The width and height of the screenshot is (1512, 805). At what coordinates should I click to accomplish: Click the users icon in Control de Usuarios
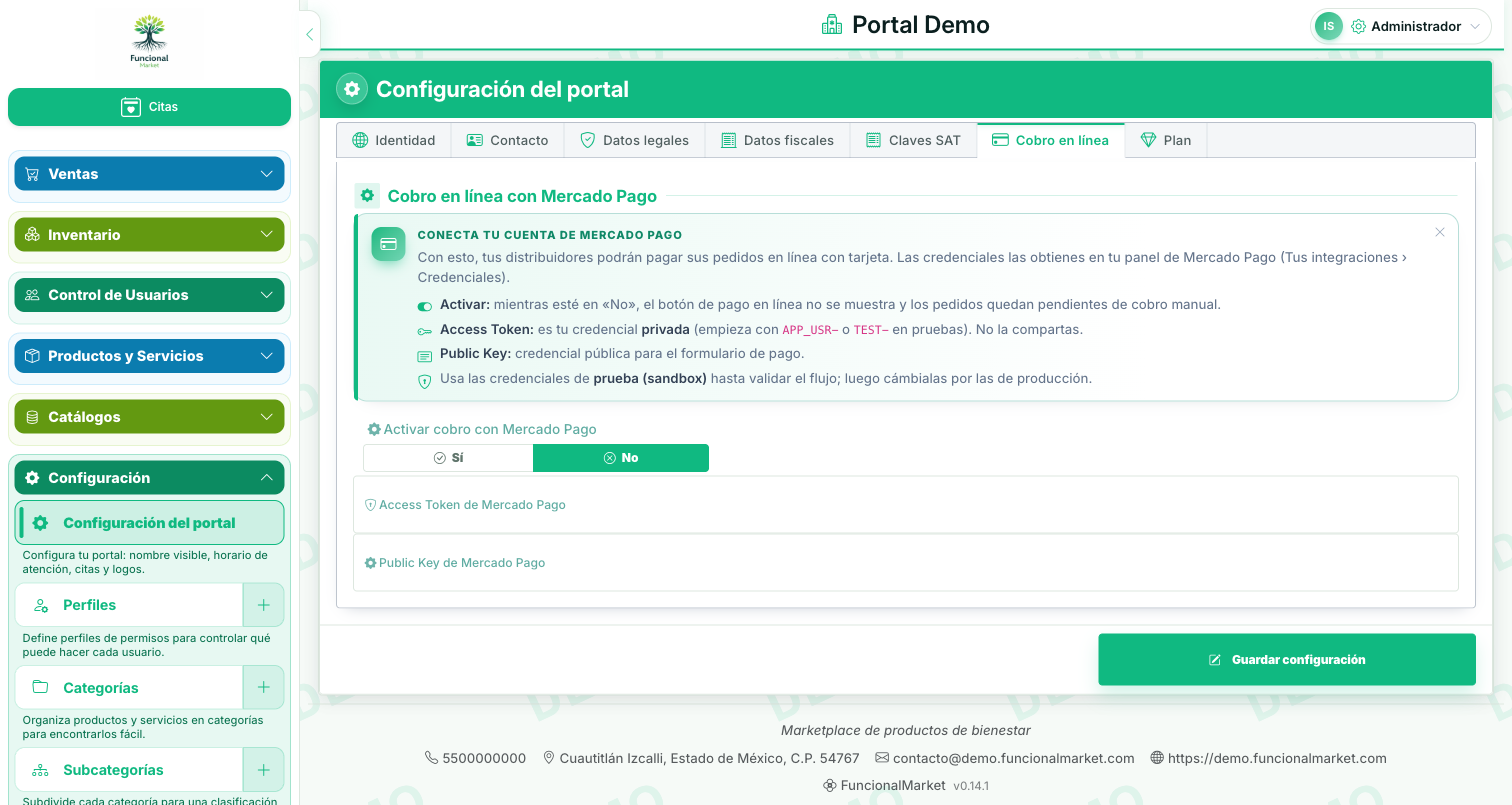[32, 295]
